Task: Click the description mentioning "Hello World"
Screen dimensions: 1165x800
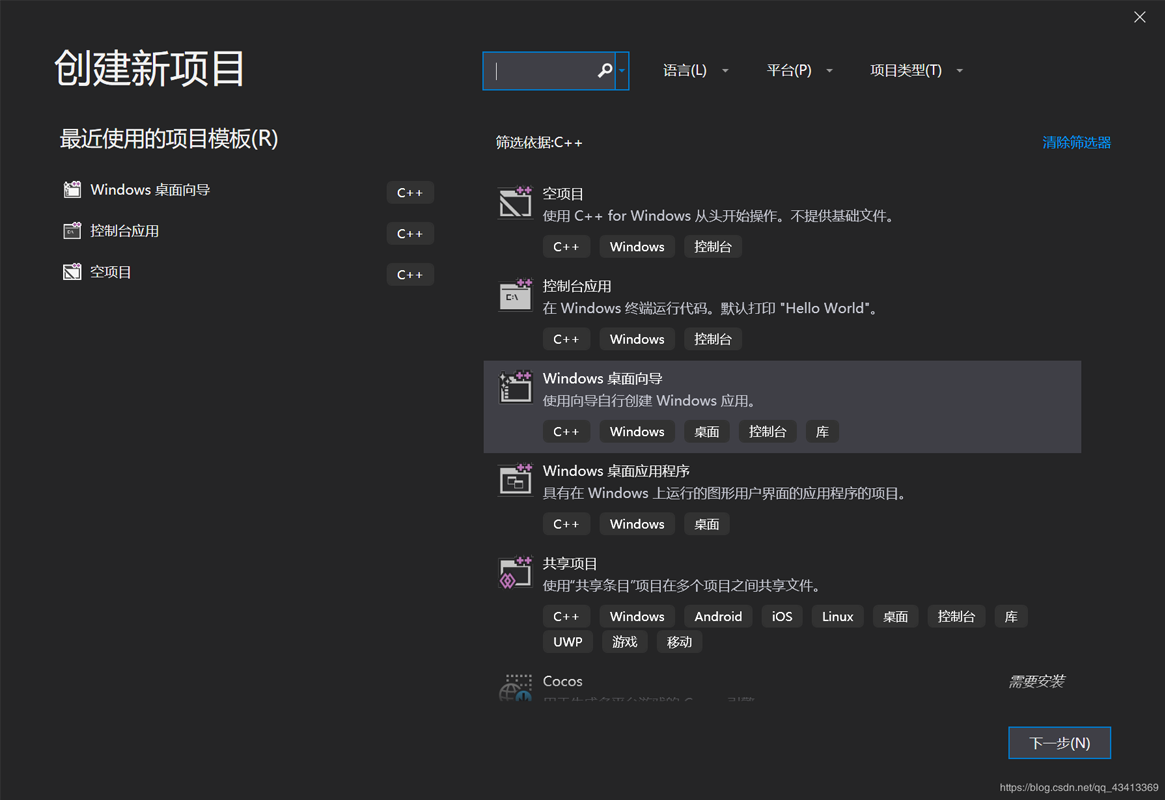Action: click(712, 308)
